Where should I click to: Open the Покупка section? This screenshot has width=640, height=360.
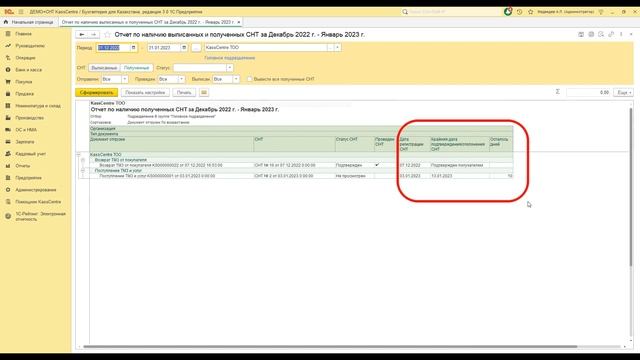coord(23,82)
